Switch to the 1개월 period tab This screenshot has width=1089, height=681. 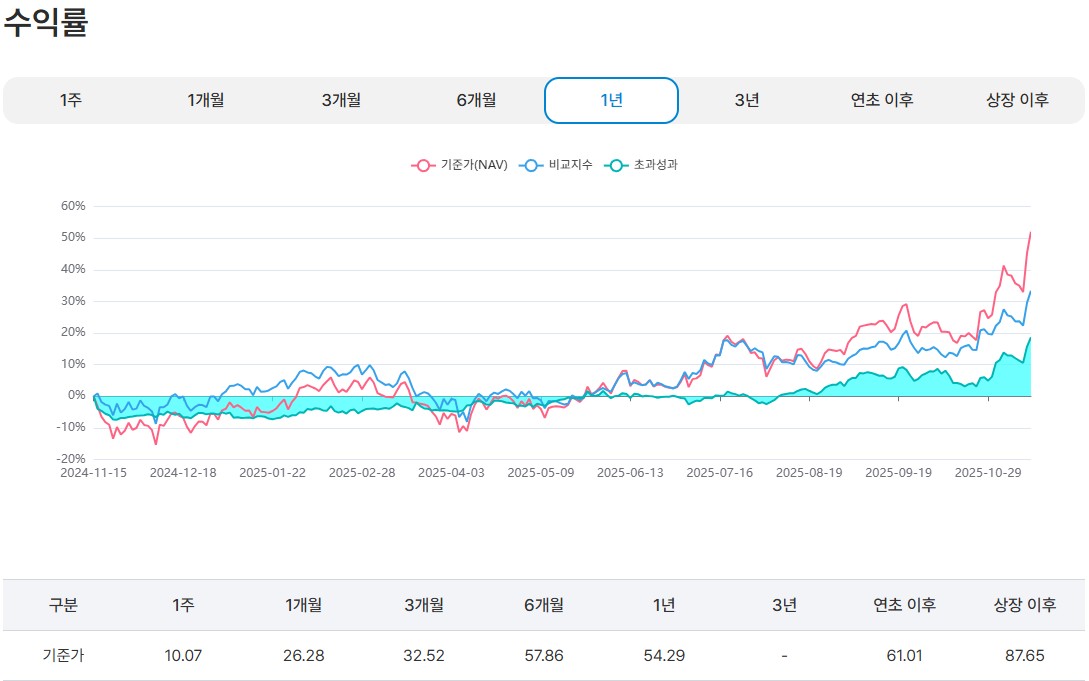(206, 100)
